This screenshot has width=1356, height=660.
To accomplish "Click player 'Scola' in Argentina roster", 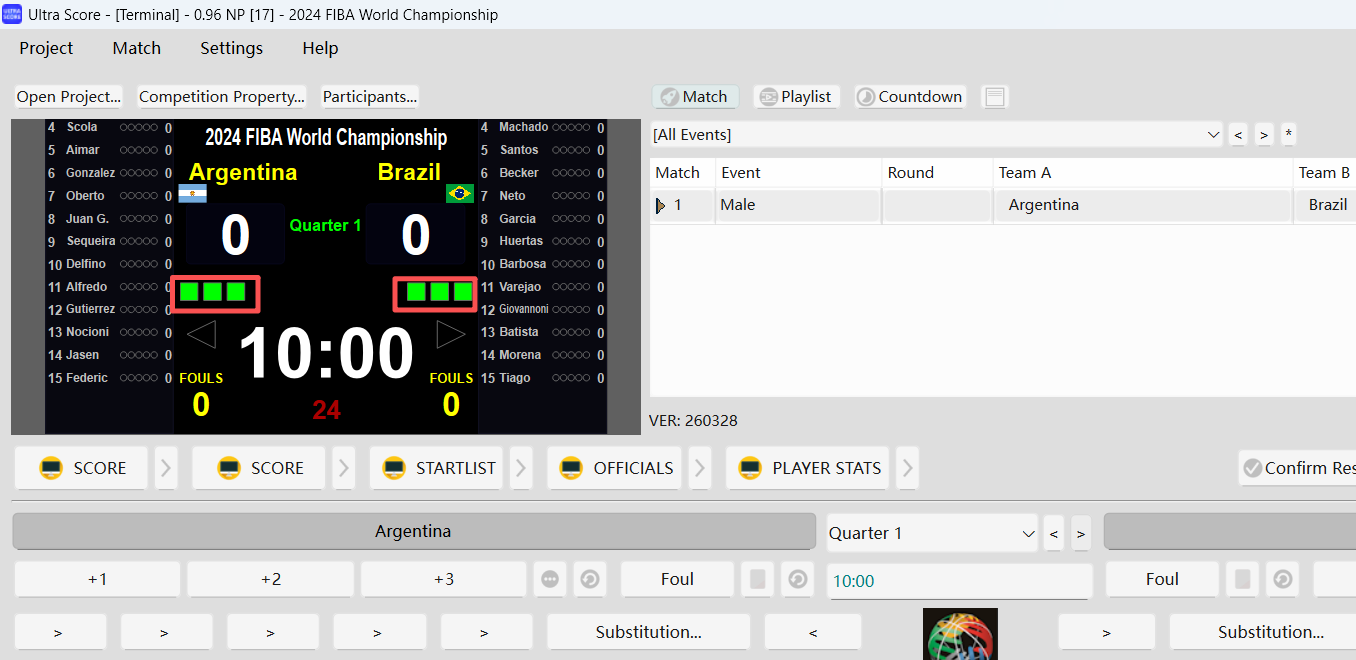I will pos(82,127).
